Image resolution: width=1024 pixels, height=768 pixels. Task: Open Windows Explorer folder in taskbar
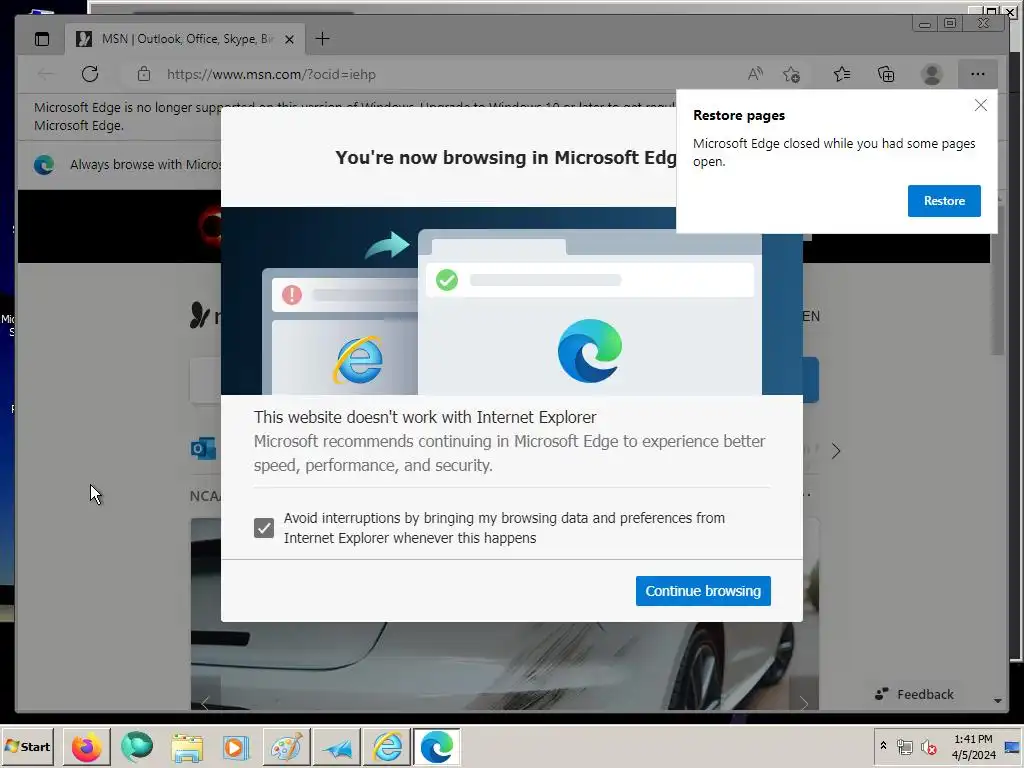coord(187,746)
